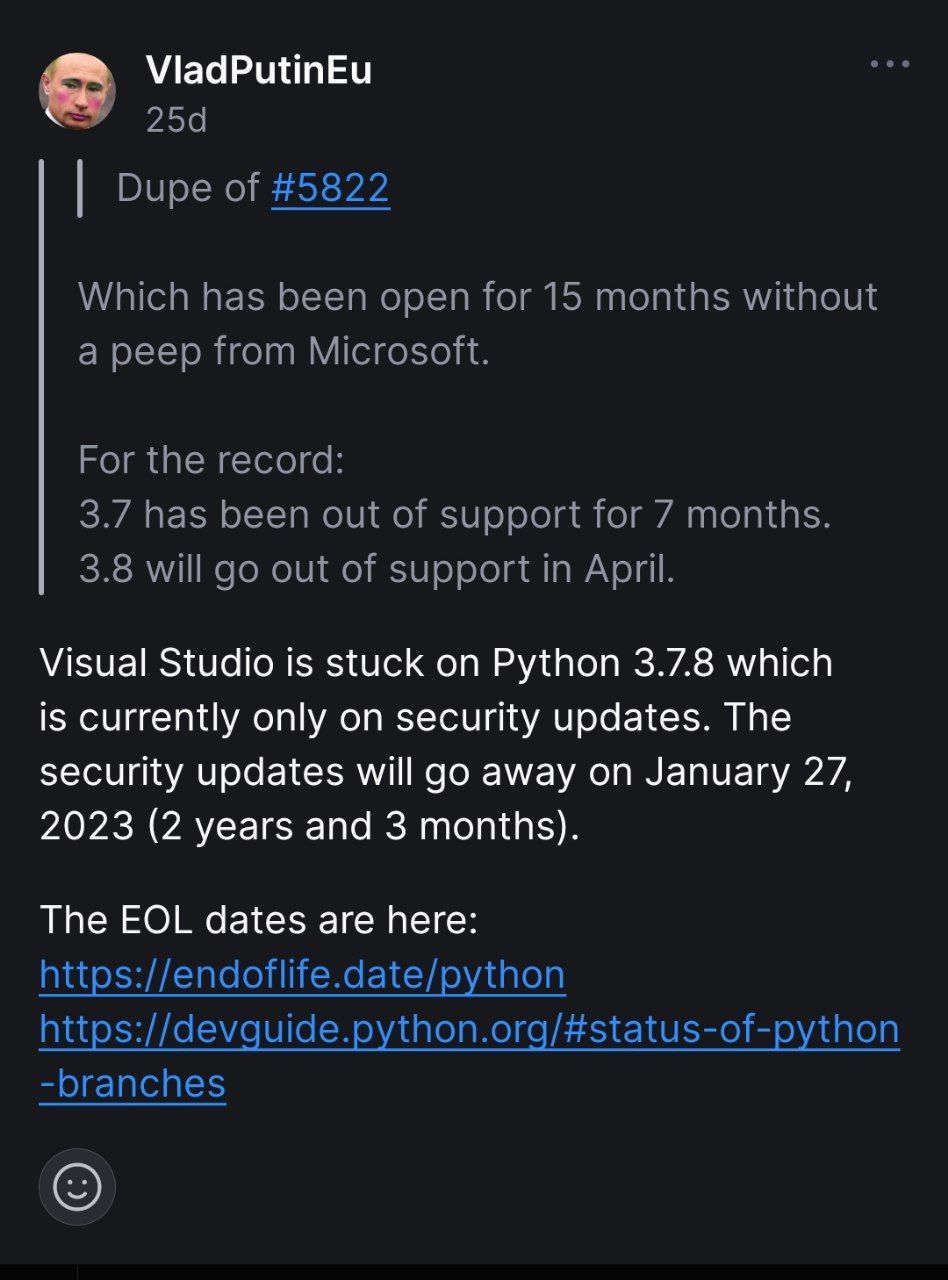948x1280 pixels.
Task: Open the VladPutinEu username profile
Action: point(259,70)
